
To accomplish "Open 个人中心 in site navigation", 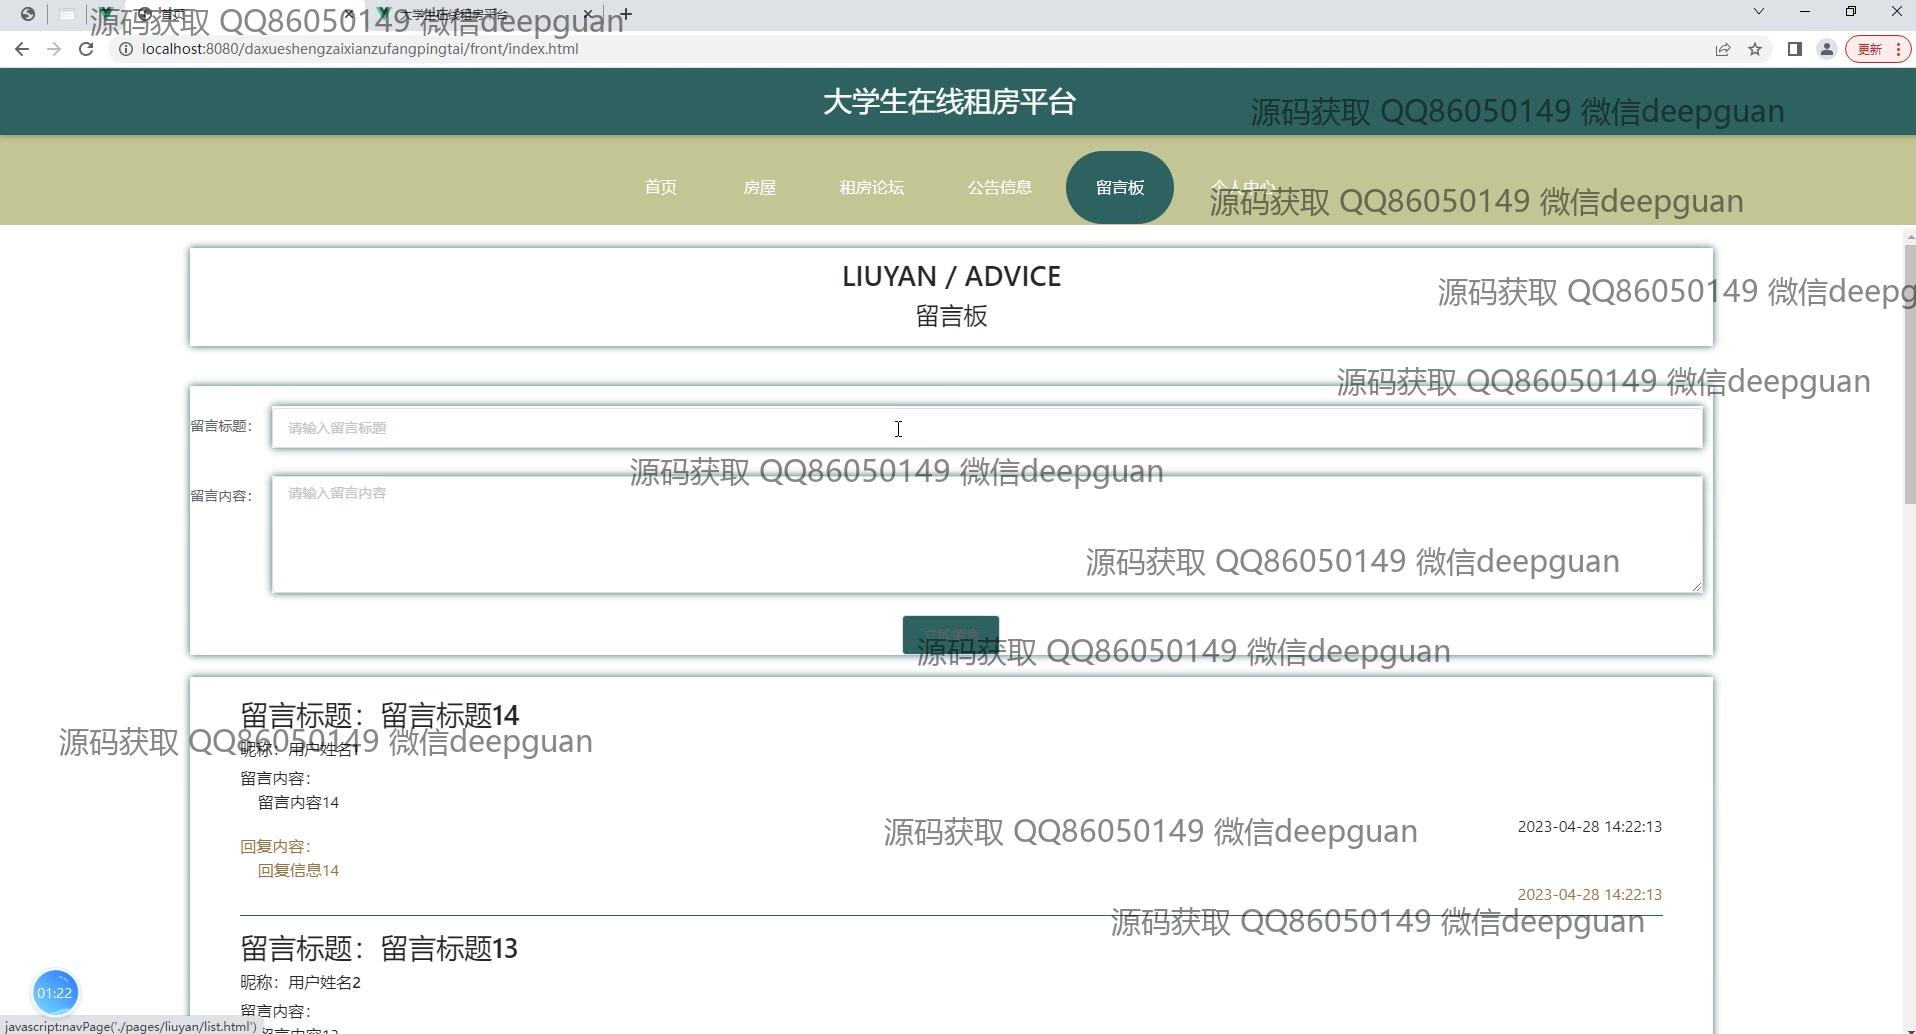I will [x=1243, y=188].
